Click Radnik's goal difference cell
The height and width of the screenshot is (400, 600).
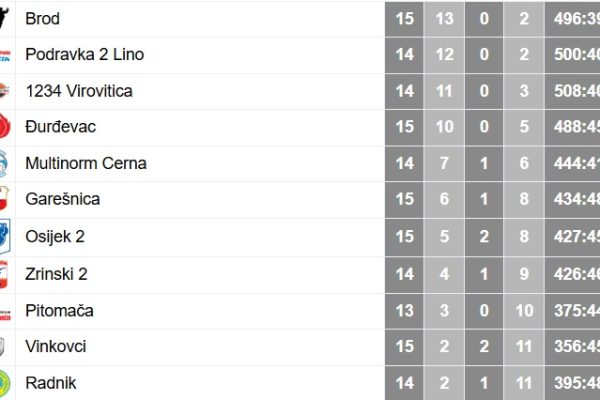573,383
